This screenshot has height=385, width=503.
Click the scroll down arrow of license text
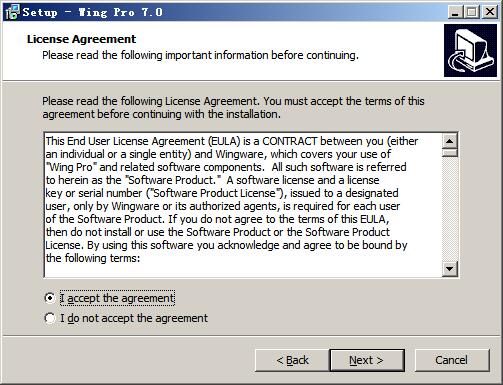[x=450, y=268]
